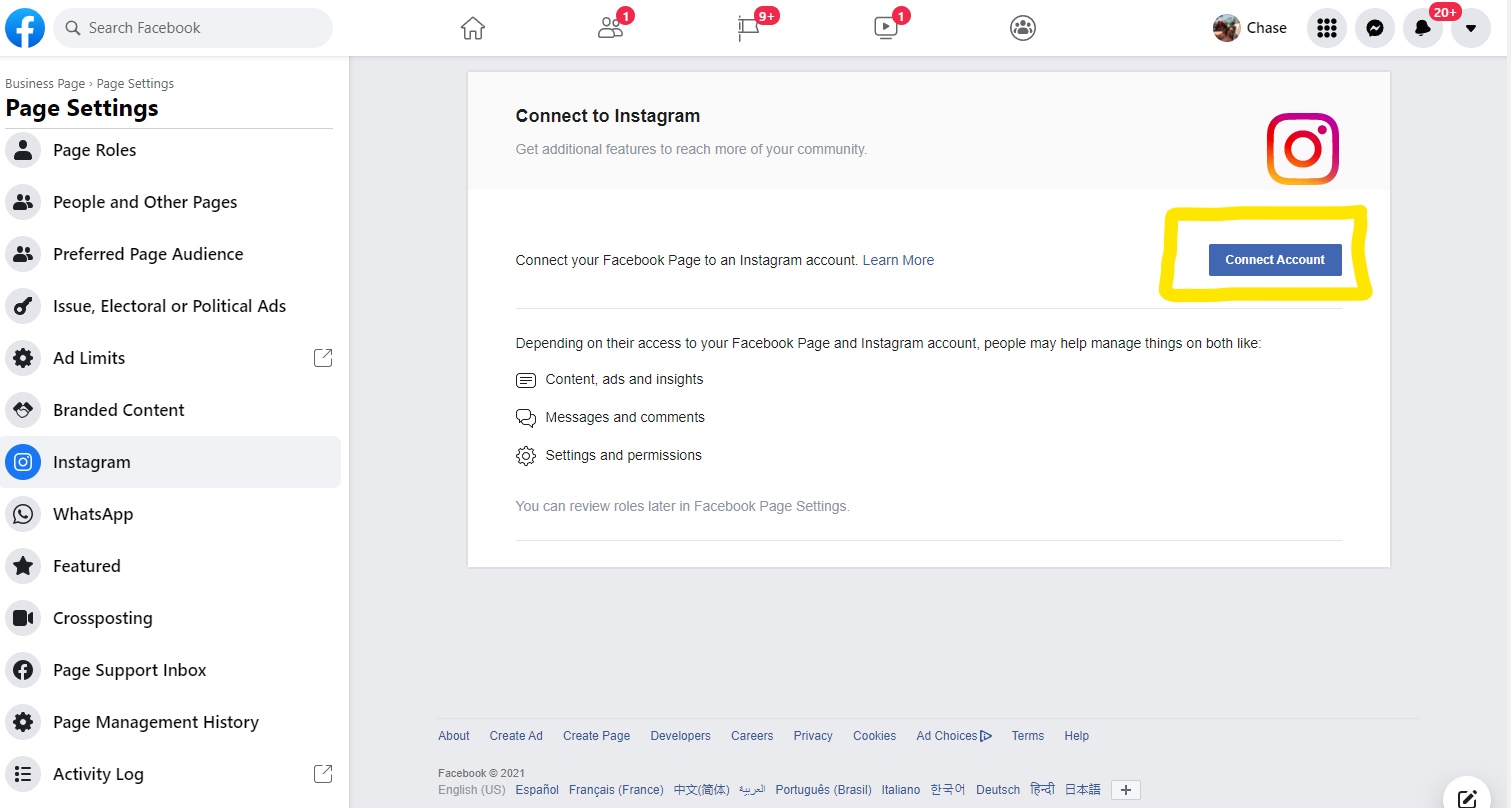This screenshot has height=808, width=1511.
Task: Click the Preferred Page Audience icon
Action: (23, 254)
